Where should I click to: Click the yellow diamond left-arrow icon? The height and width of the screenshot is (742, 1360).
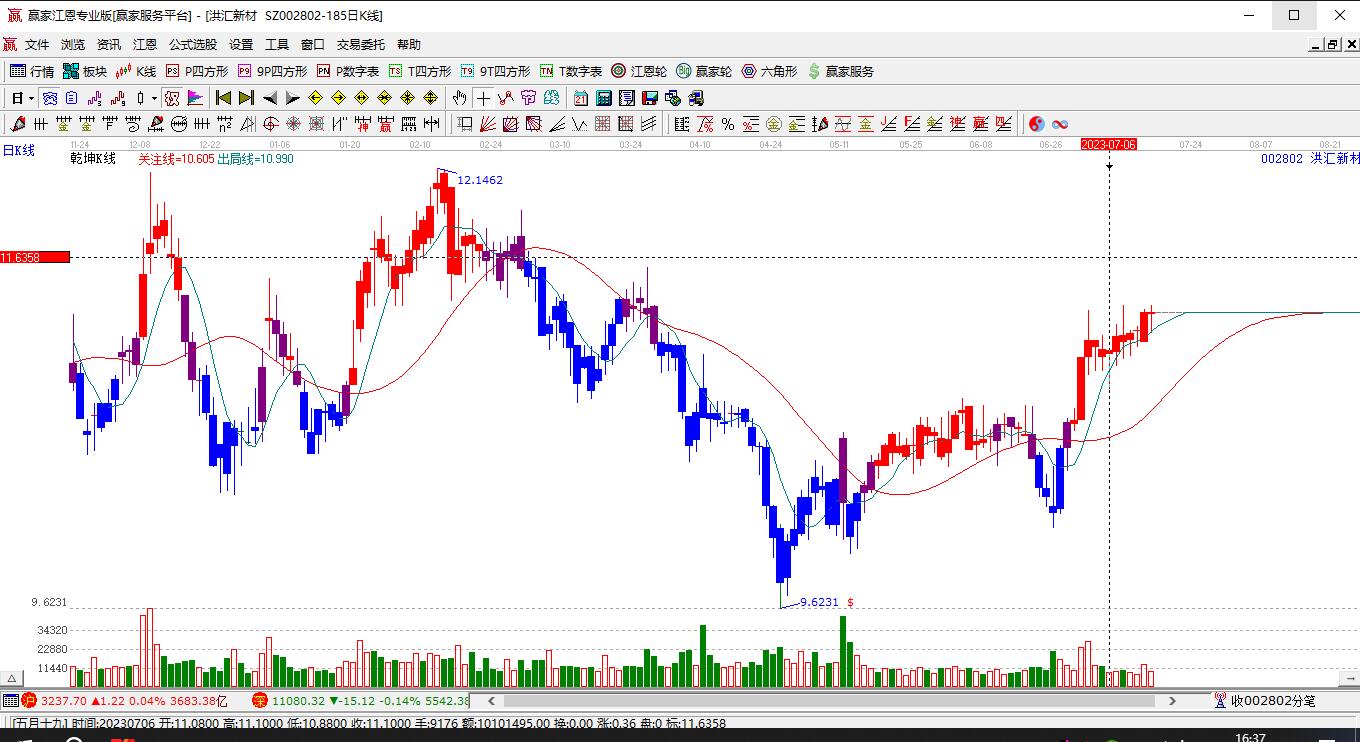pos(316,98)
